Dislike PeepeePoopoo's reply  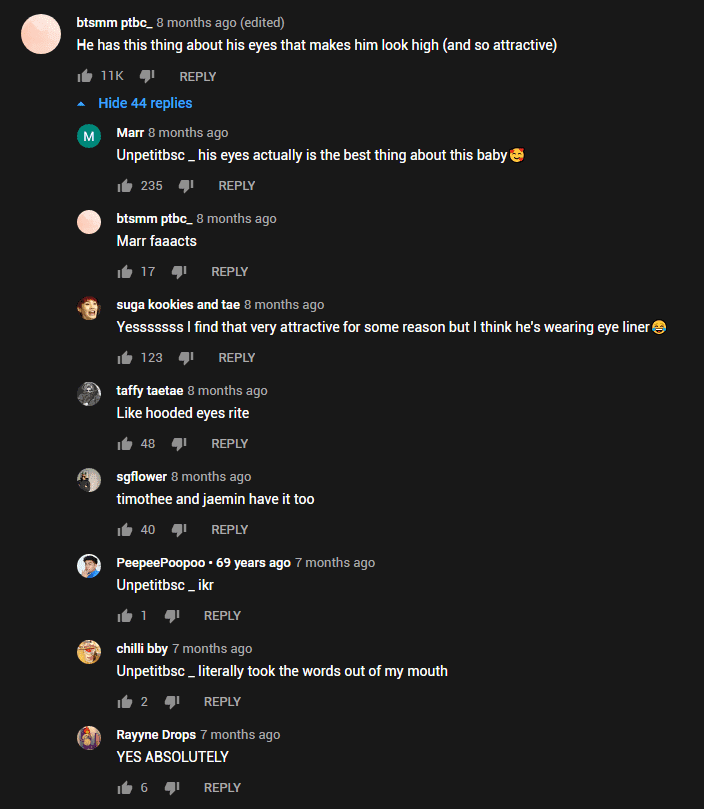(171, 615)
